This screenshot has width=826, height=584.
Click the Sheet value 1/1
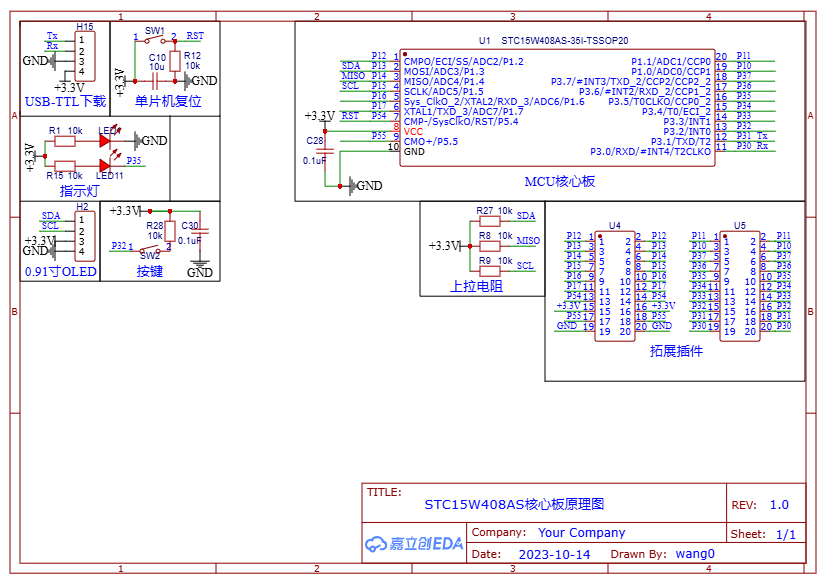786,534
